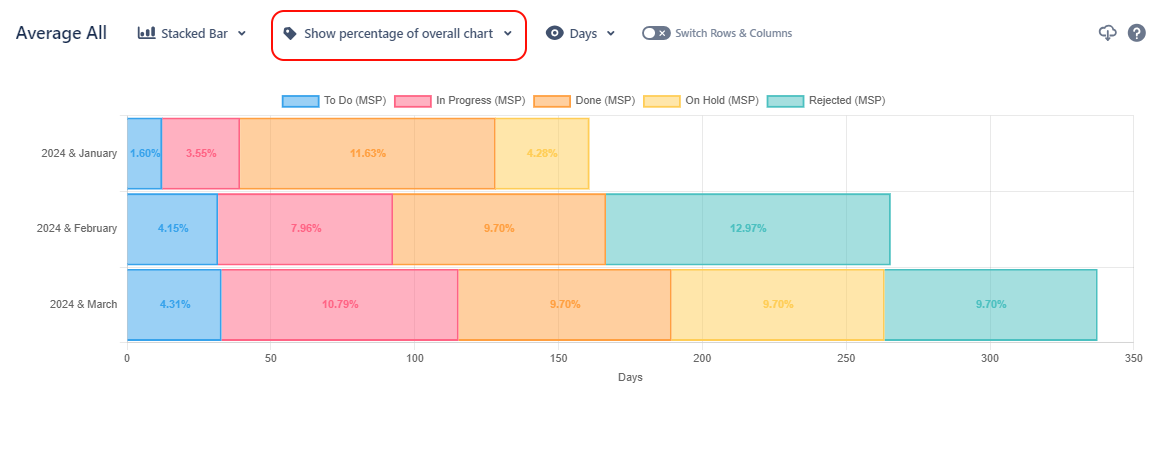The width and height of the screenshot is (1169, 465).
Task: Click the March To Do 4.31% segment
Action: [x=173, y=304]
